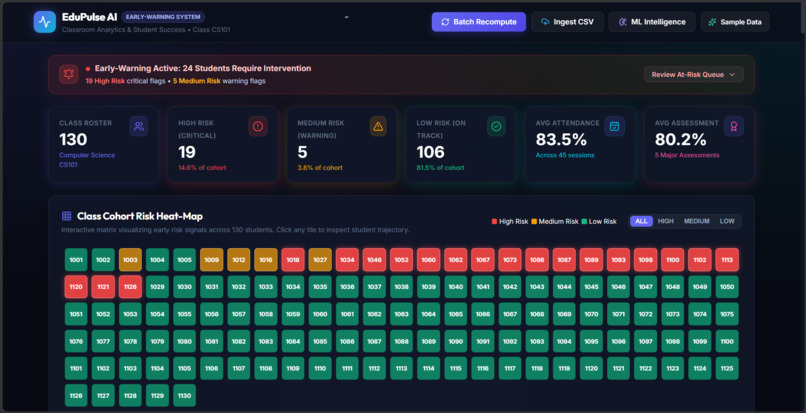The image size is (806, 413).
Task: Inspect green student tile 1029
Action: click(x=157, y=287)
